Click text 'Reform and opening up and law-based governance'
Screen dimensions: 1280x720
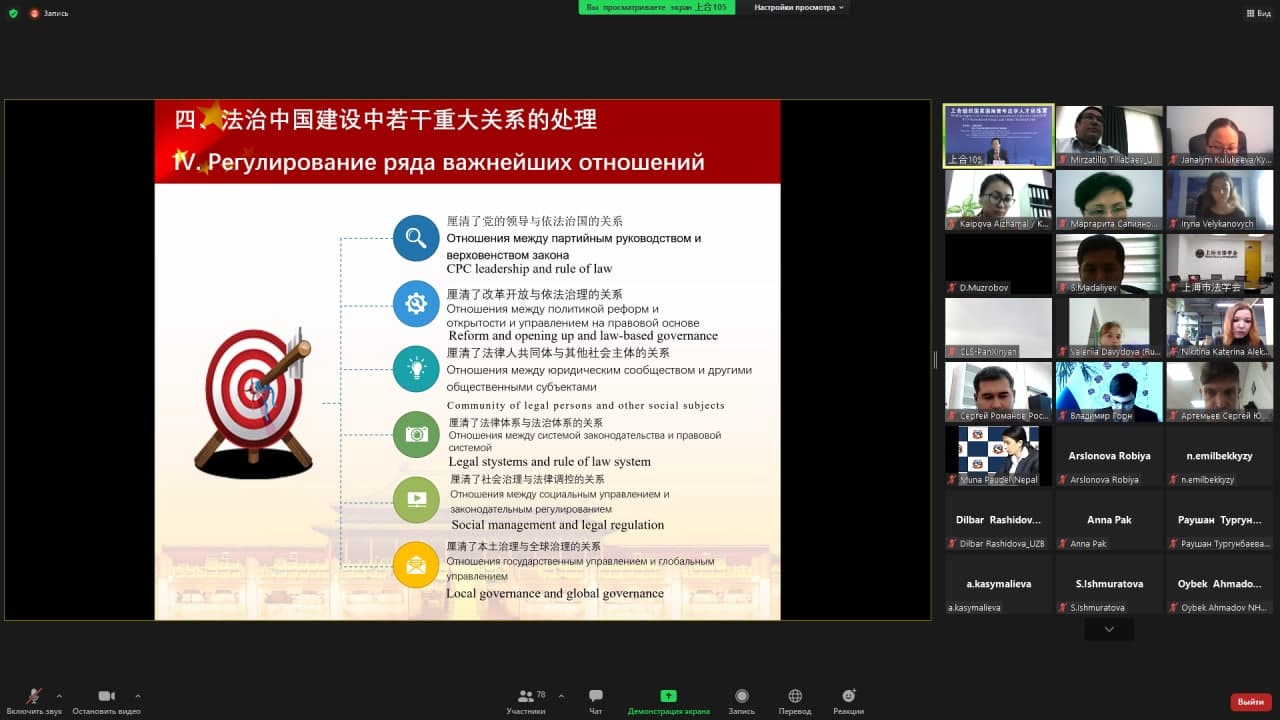583,336
